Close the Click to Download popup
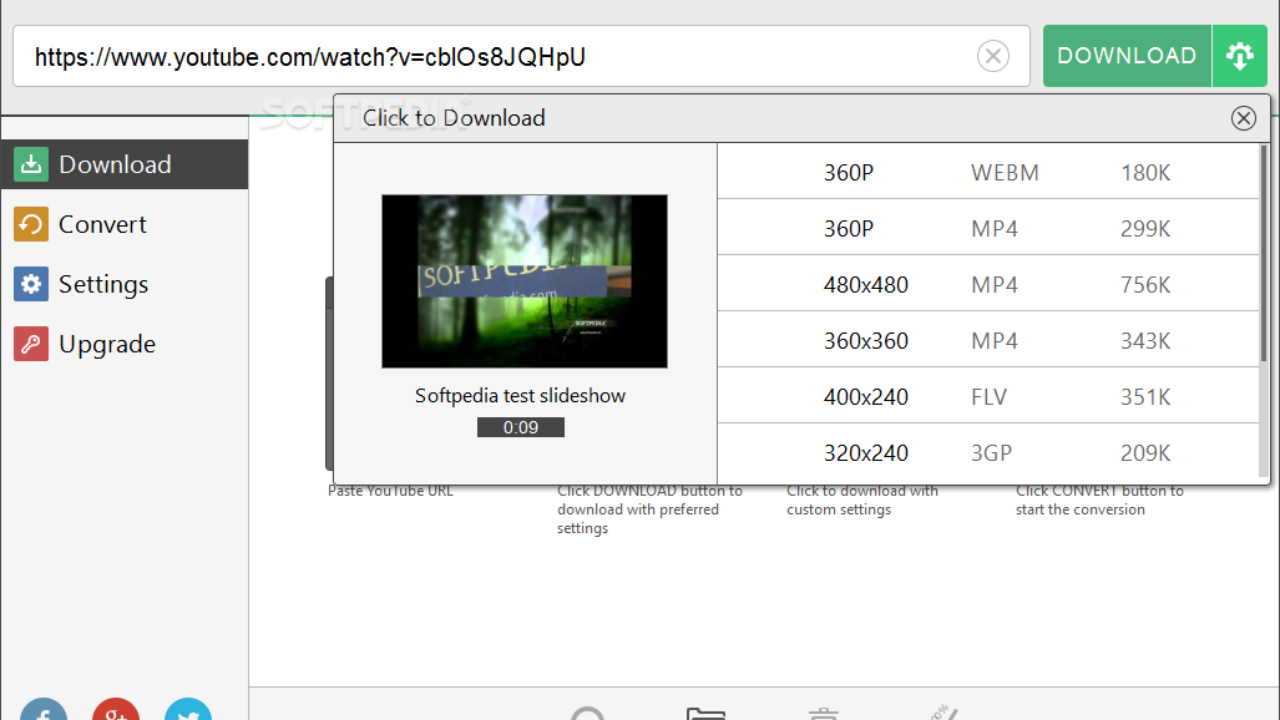Image resolution: width=1280 pixels, height=720 pixels. (1243, 118)
